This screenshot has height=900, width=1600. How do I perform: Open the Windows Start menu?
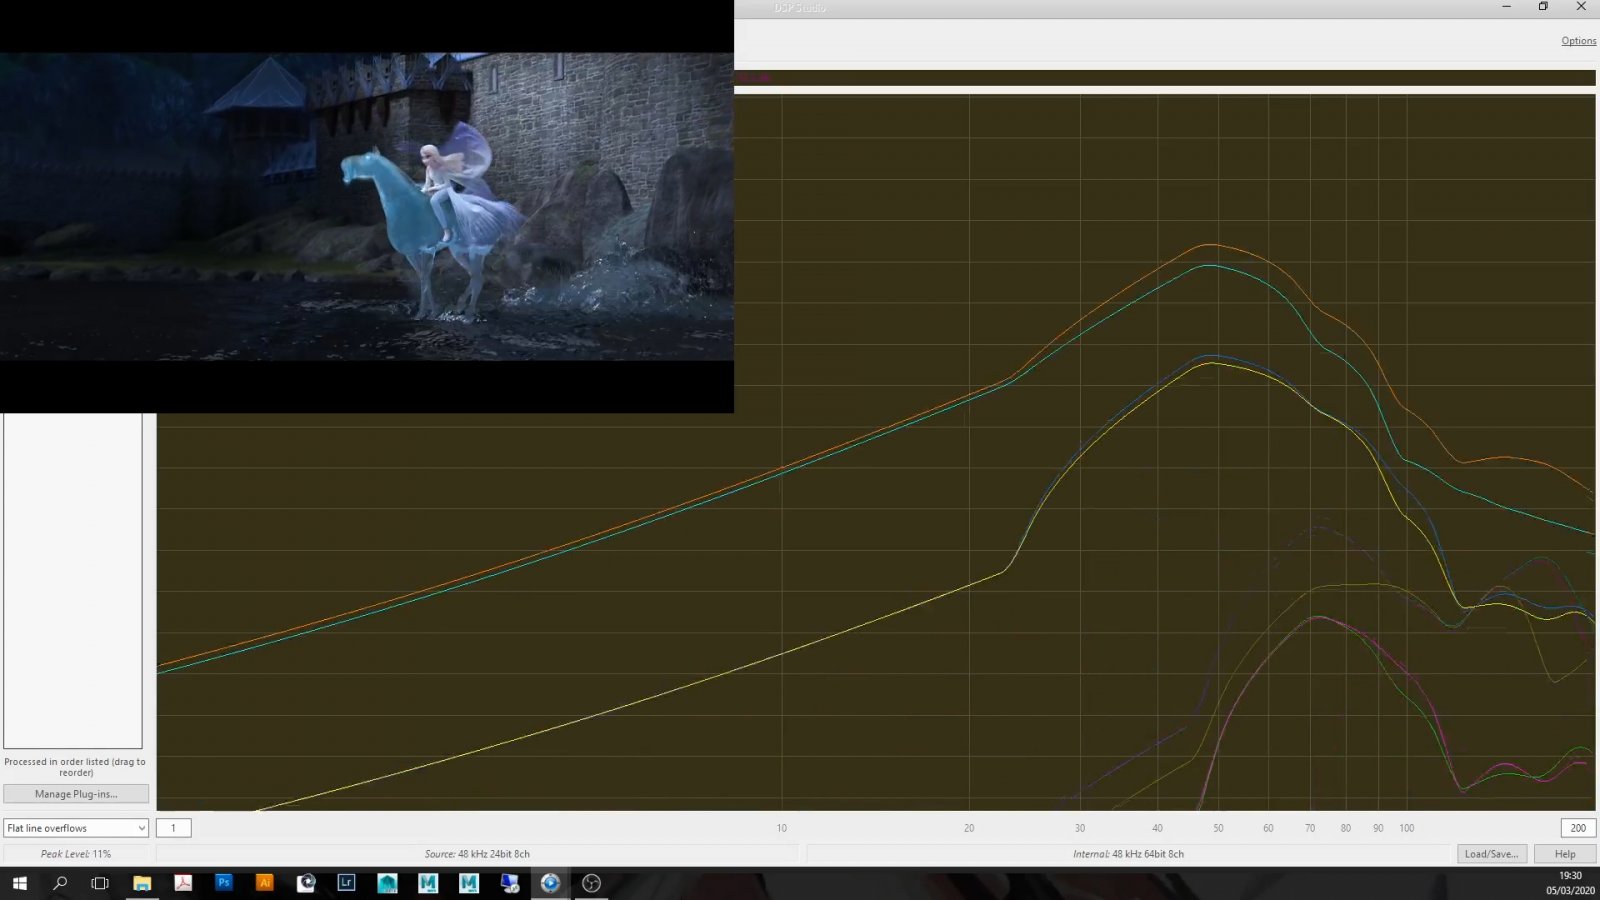pos(19,883)
